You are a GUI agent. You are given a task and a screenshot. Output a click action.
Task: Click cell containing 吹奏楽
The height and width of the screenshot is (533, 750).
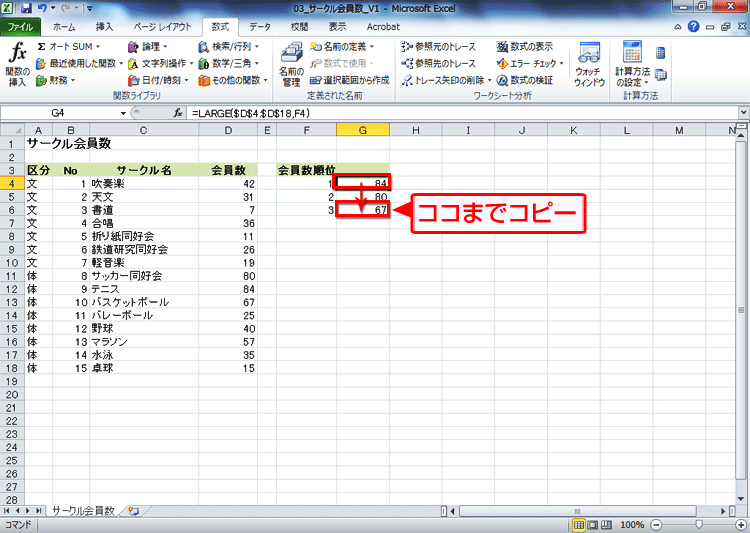tap(144, 184)
